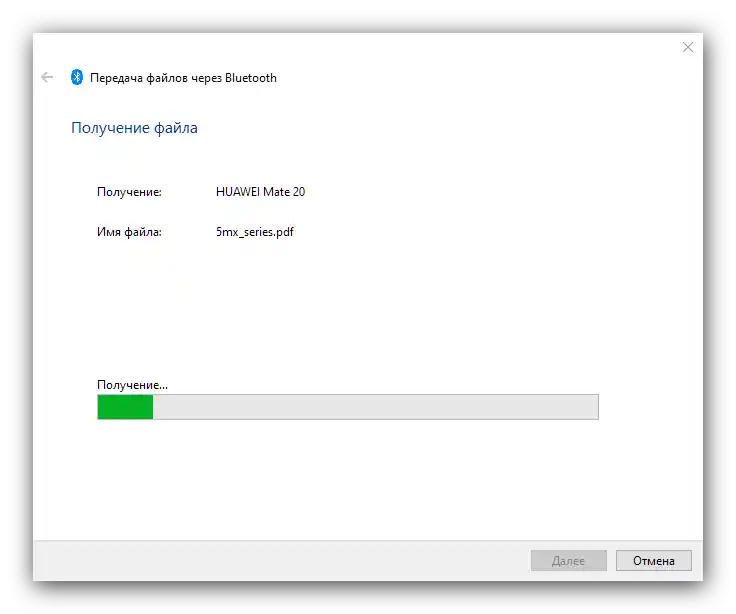Select the window title 'Передача файлов через Bluetooth'

point(183,78)
